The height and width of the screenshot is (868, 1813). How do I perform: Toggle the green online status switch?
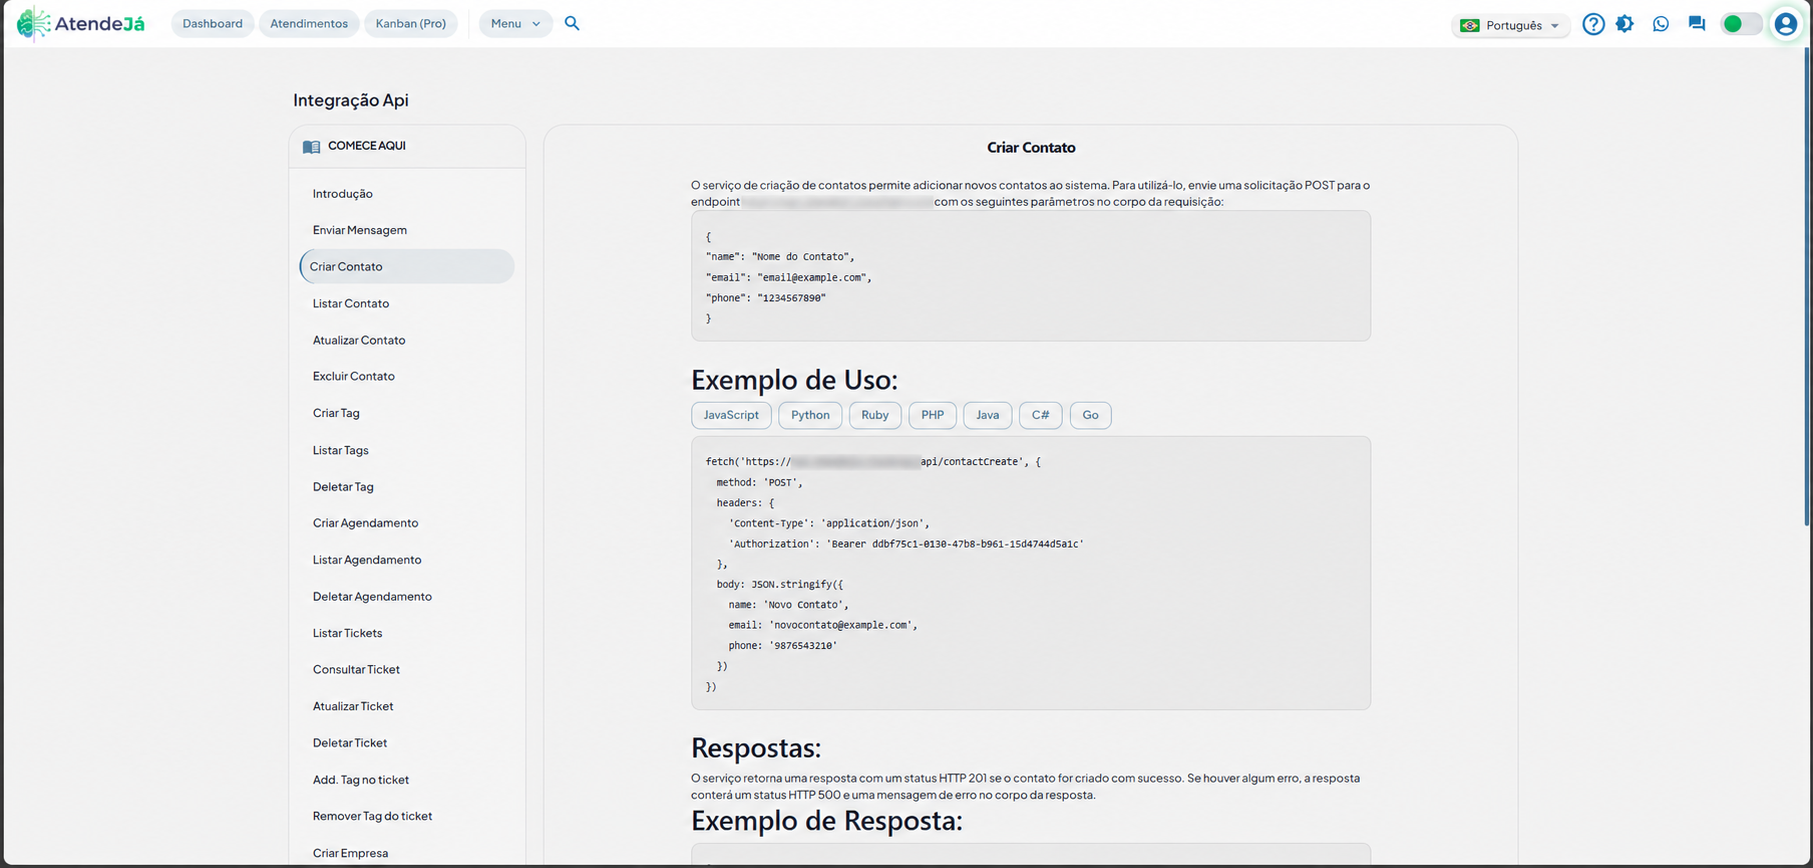1740,24
